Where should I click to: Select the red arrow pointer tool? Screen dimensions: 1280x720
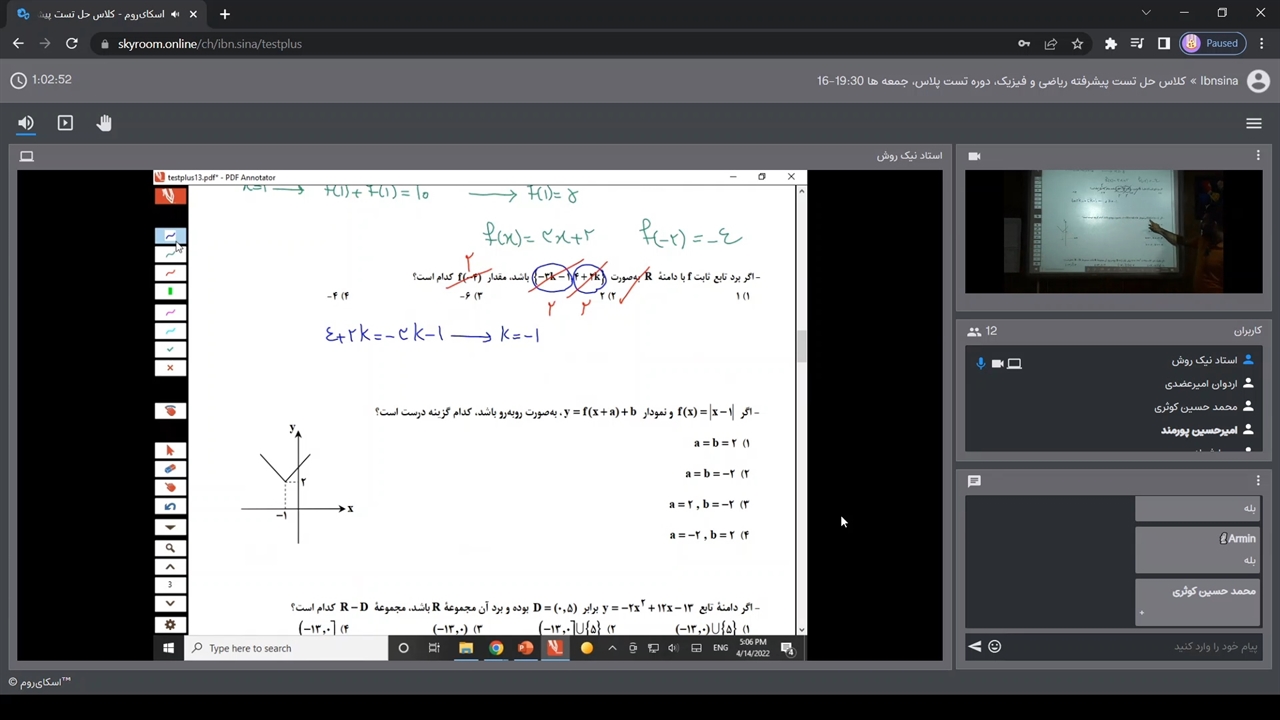(x=170, y=450)
